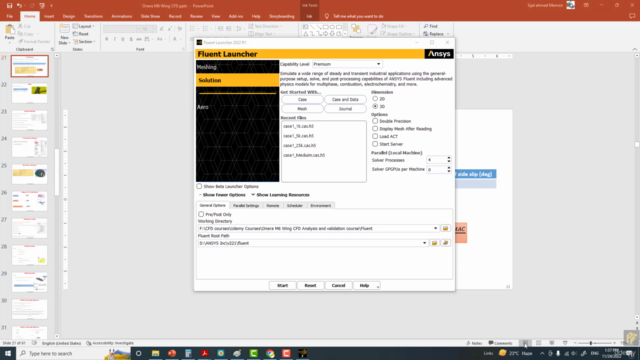Switch to the Remote tab
The image size is (640, 360).
coord(273,206)
